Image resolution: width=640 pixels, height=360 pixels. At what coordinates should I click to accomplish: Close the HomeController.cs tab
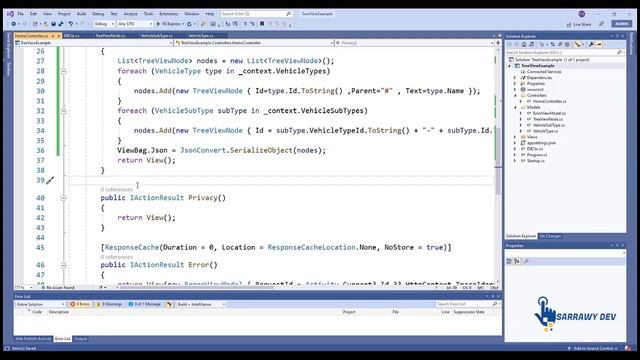pos(58,36)
